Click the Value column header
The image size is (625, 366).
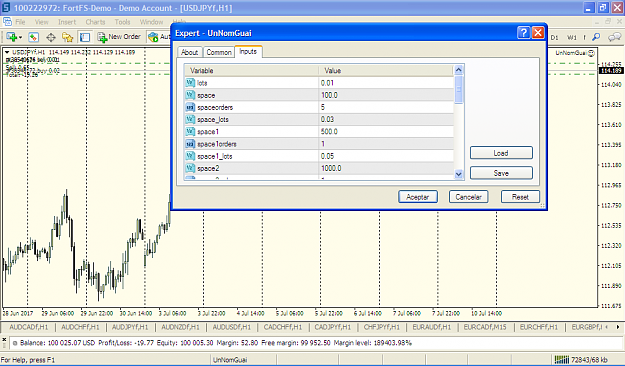(x=386, y=71)
